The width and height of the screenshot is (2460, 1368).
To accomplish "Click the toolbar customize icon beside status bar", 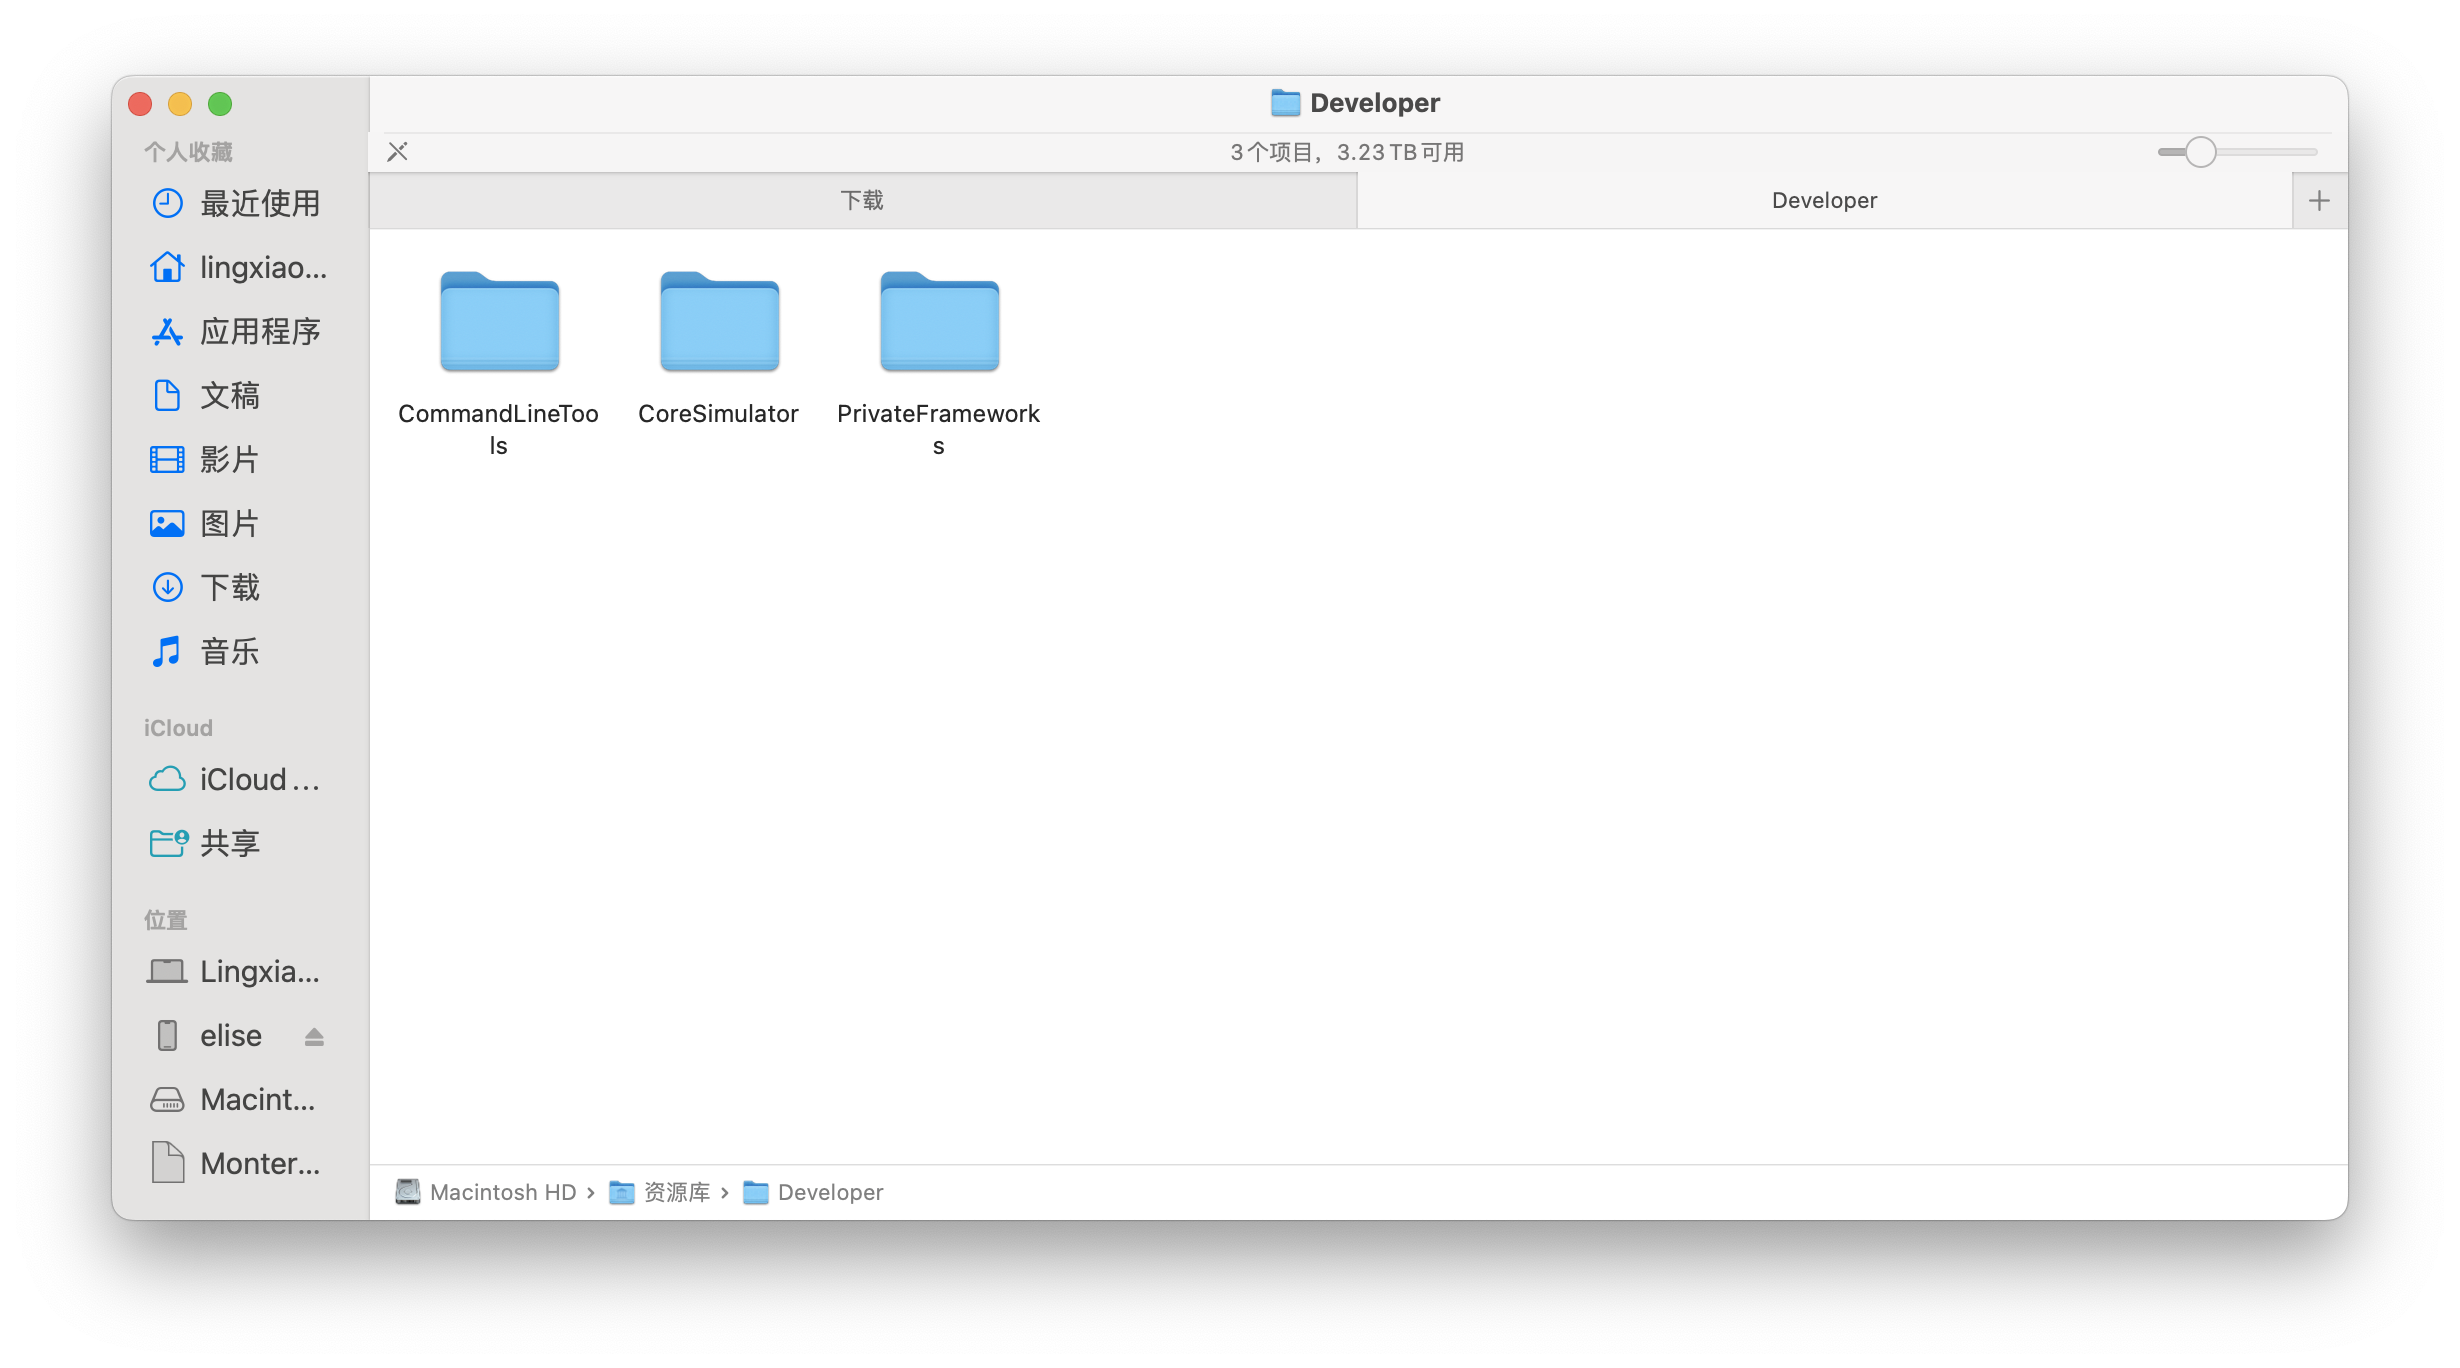I will point(398,152).
